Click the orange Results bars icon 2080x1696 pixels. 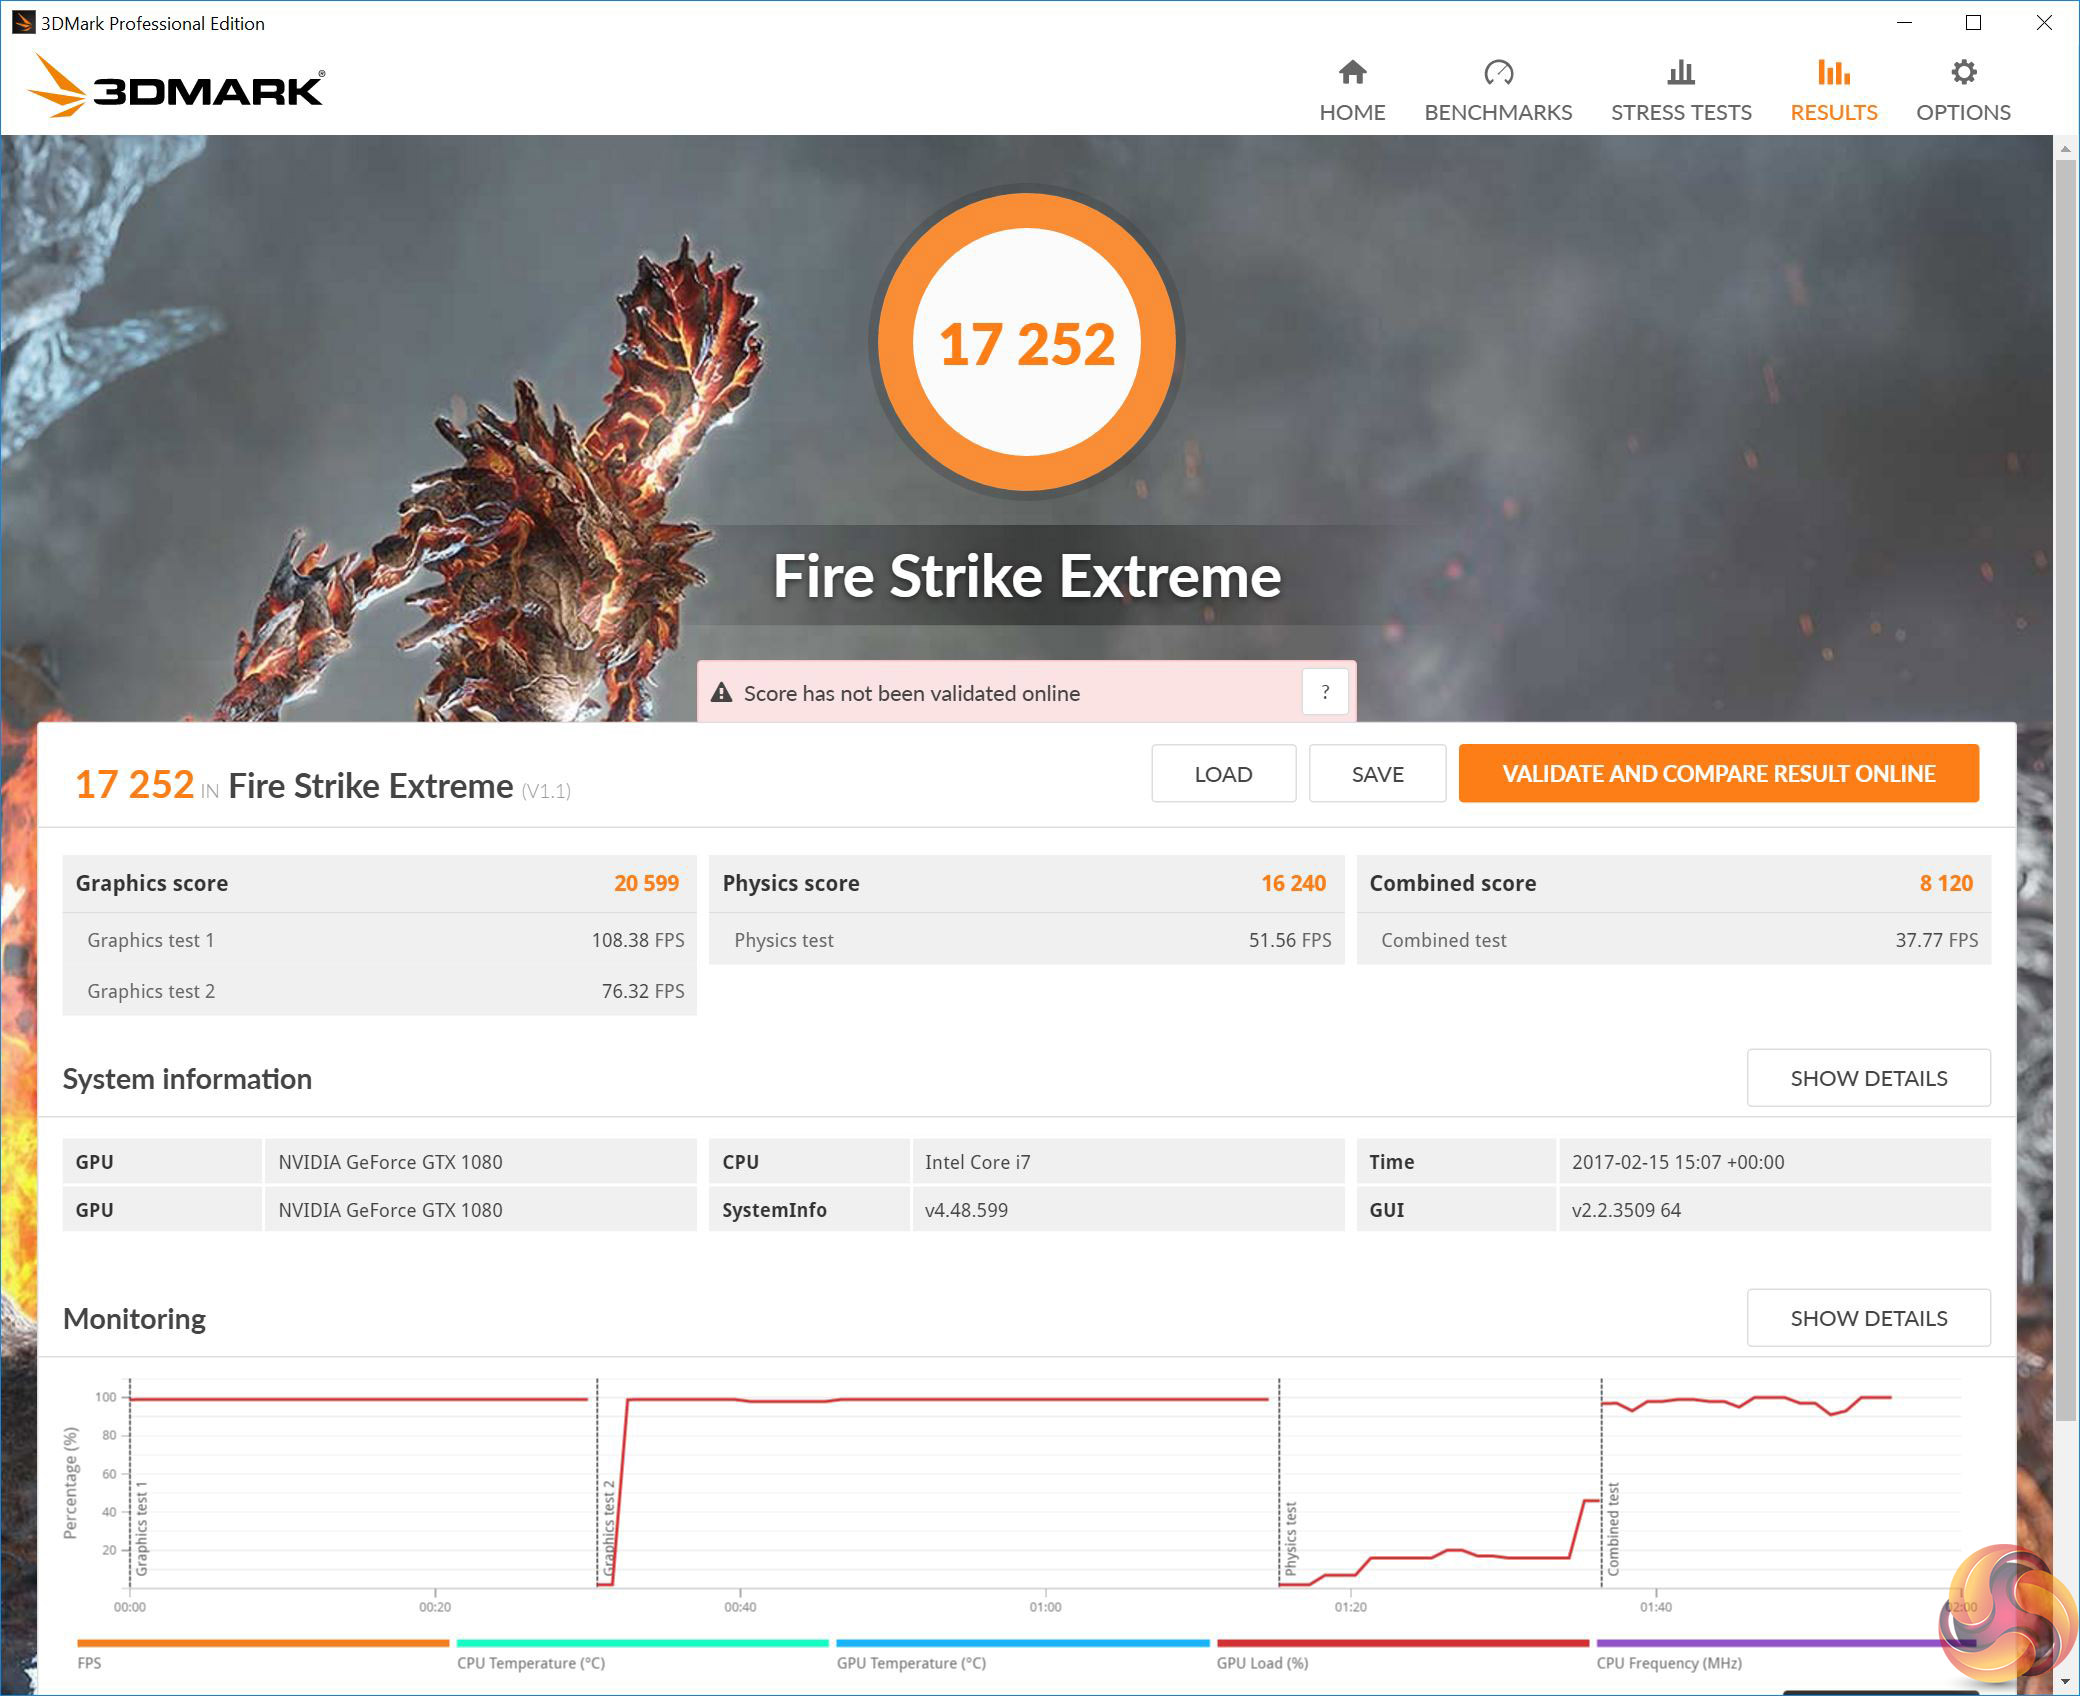[1833, 72]
